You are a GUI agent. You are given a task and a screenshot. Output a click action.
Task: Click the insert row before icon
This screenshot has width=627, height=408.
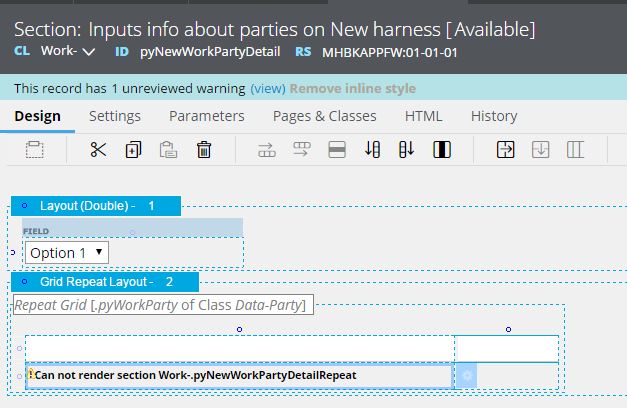267,150
